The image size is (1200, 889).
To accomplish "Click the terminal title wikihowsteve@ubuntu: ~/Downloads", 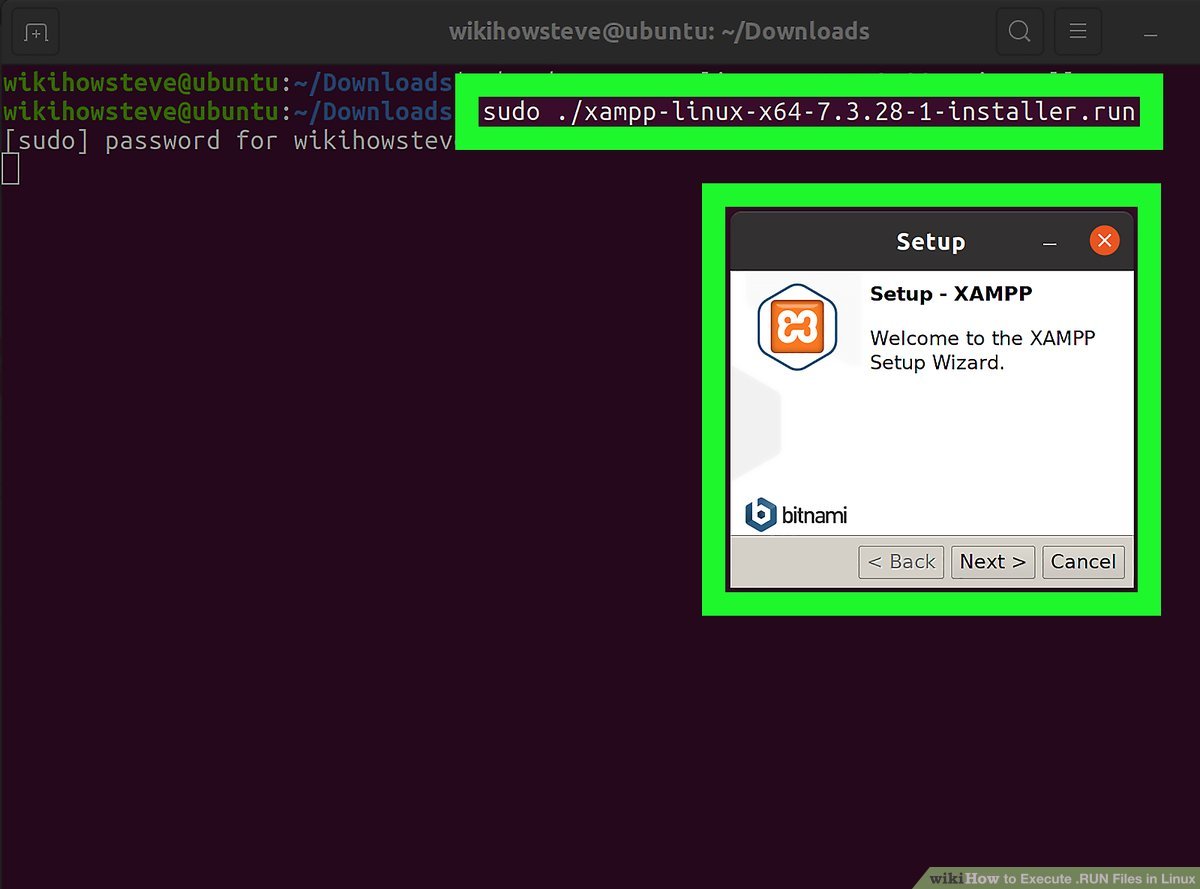I will [659, 32].
